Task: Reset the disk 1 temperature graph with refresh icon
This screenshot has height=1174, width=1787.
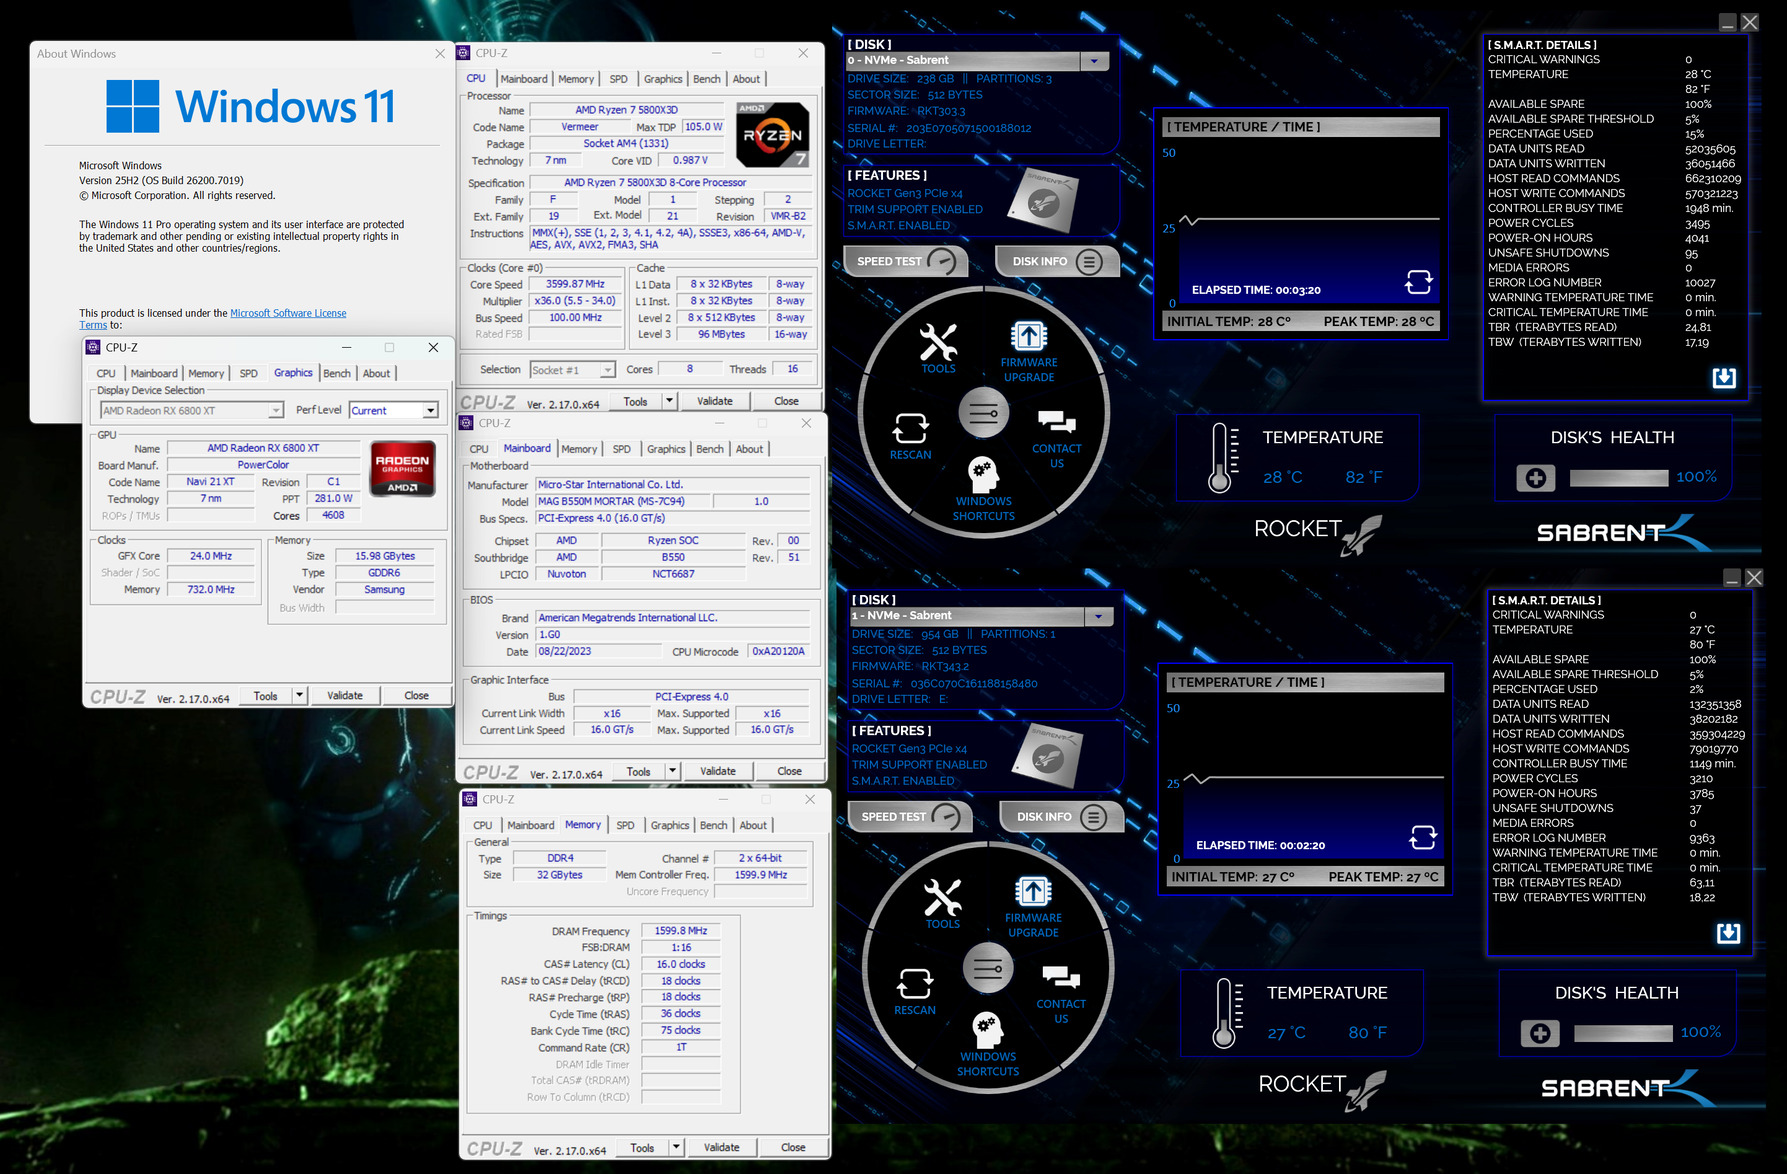Action: coord(1423,837)
